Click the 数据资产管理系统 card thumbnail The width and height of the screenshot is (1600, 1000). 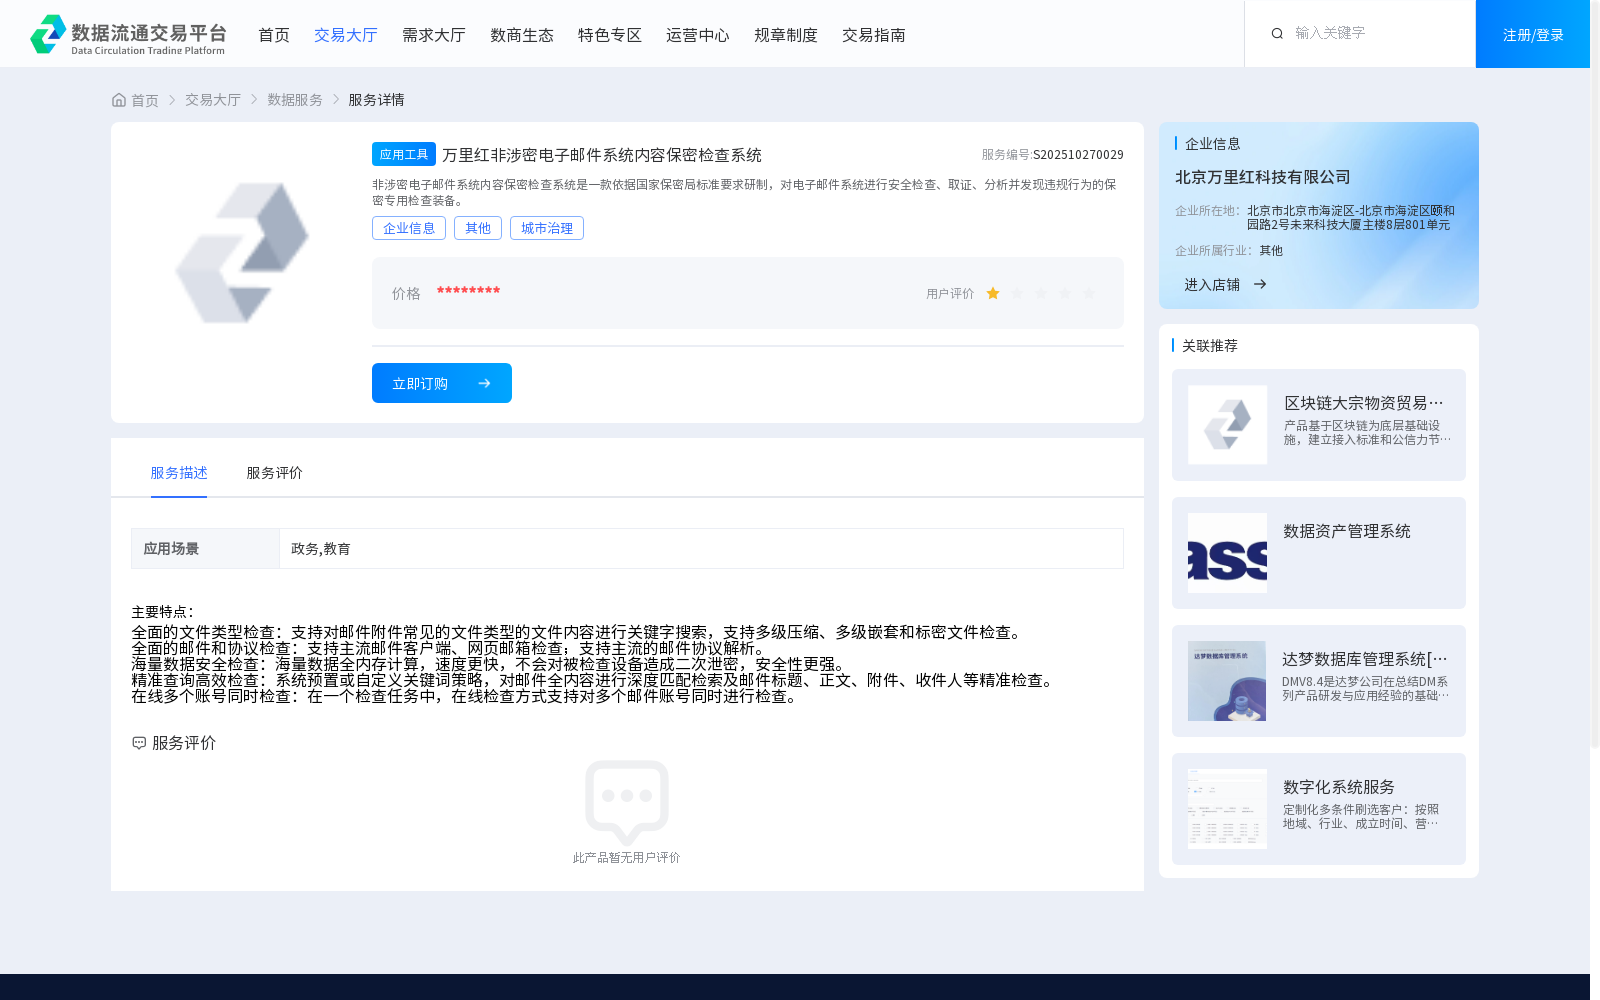point(1227,553)
